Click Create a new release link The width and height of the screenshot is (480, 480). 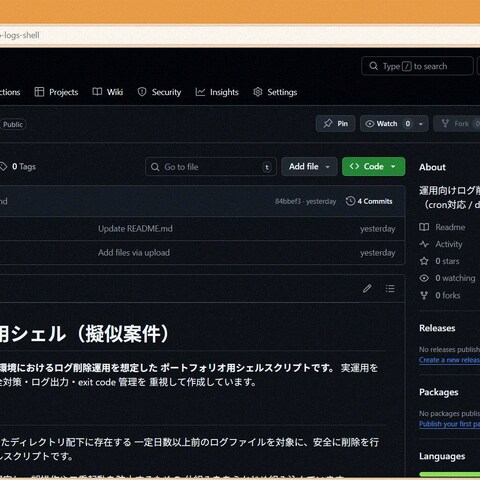click(x=449, y=360)
